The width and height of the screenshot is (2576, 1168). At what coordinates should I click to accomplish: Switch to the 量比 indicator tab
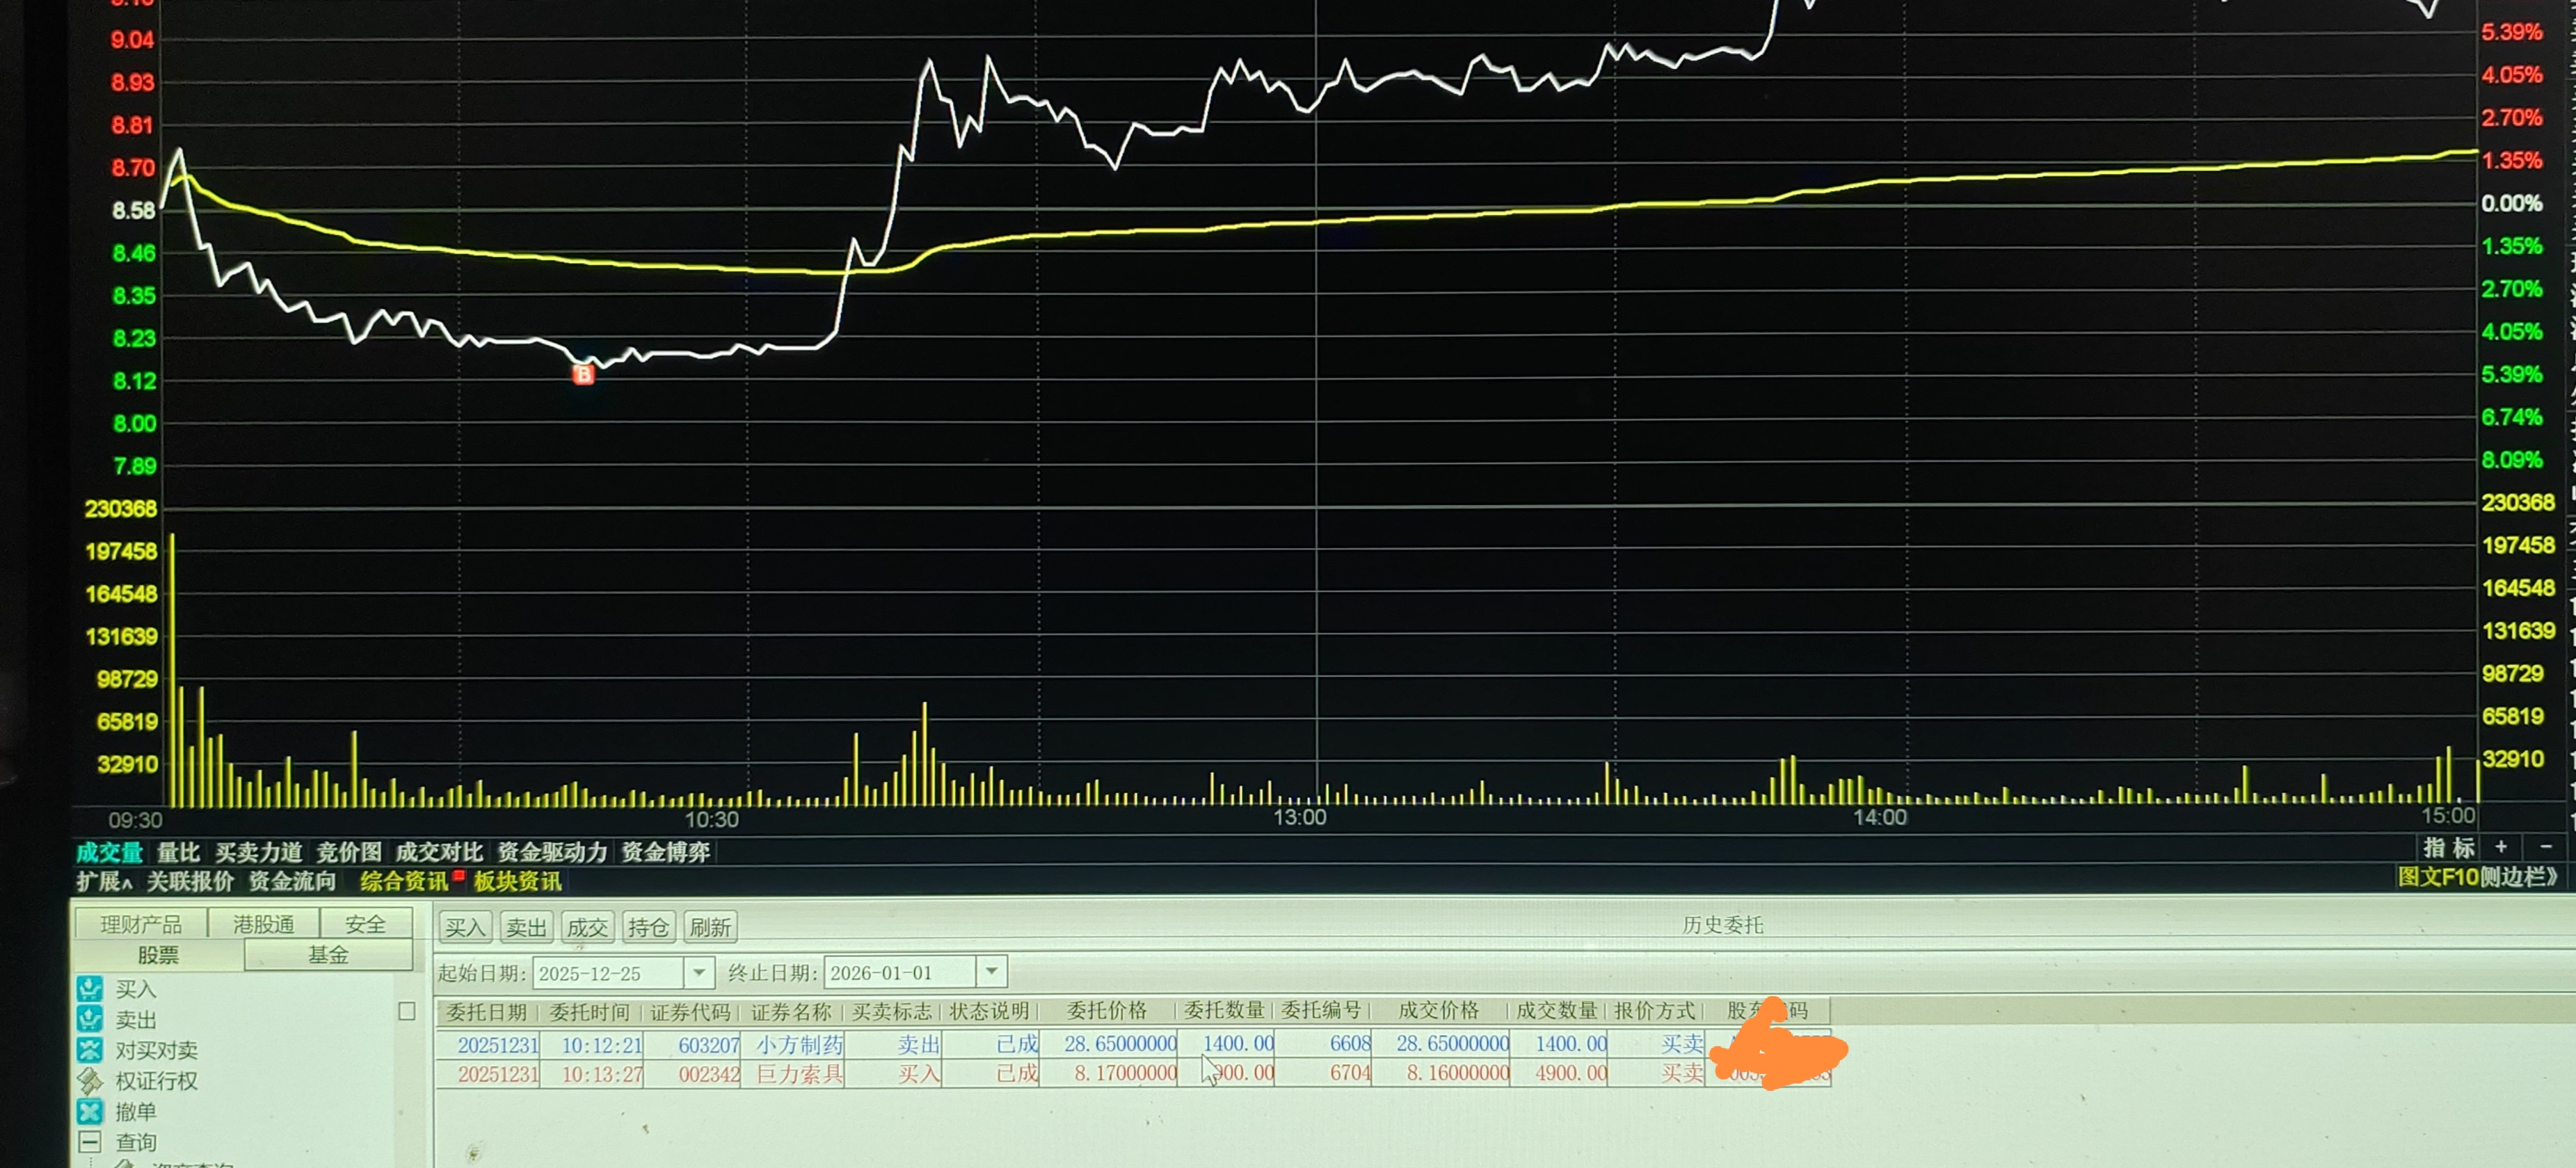point(179,852)
